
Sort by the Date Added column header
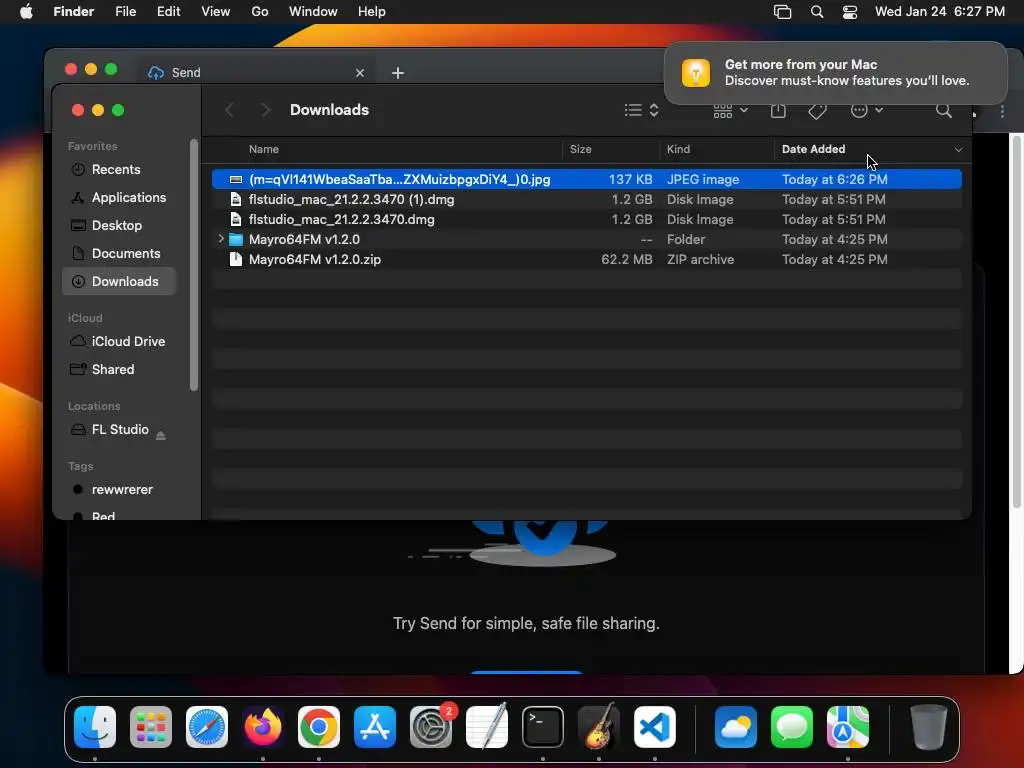coord(813,150)
